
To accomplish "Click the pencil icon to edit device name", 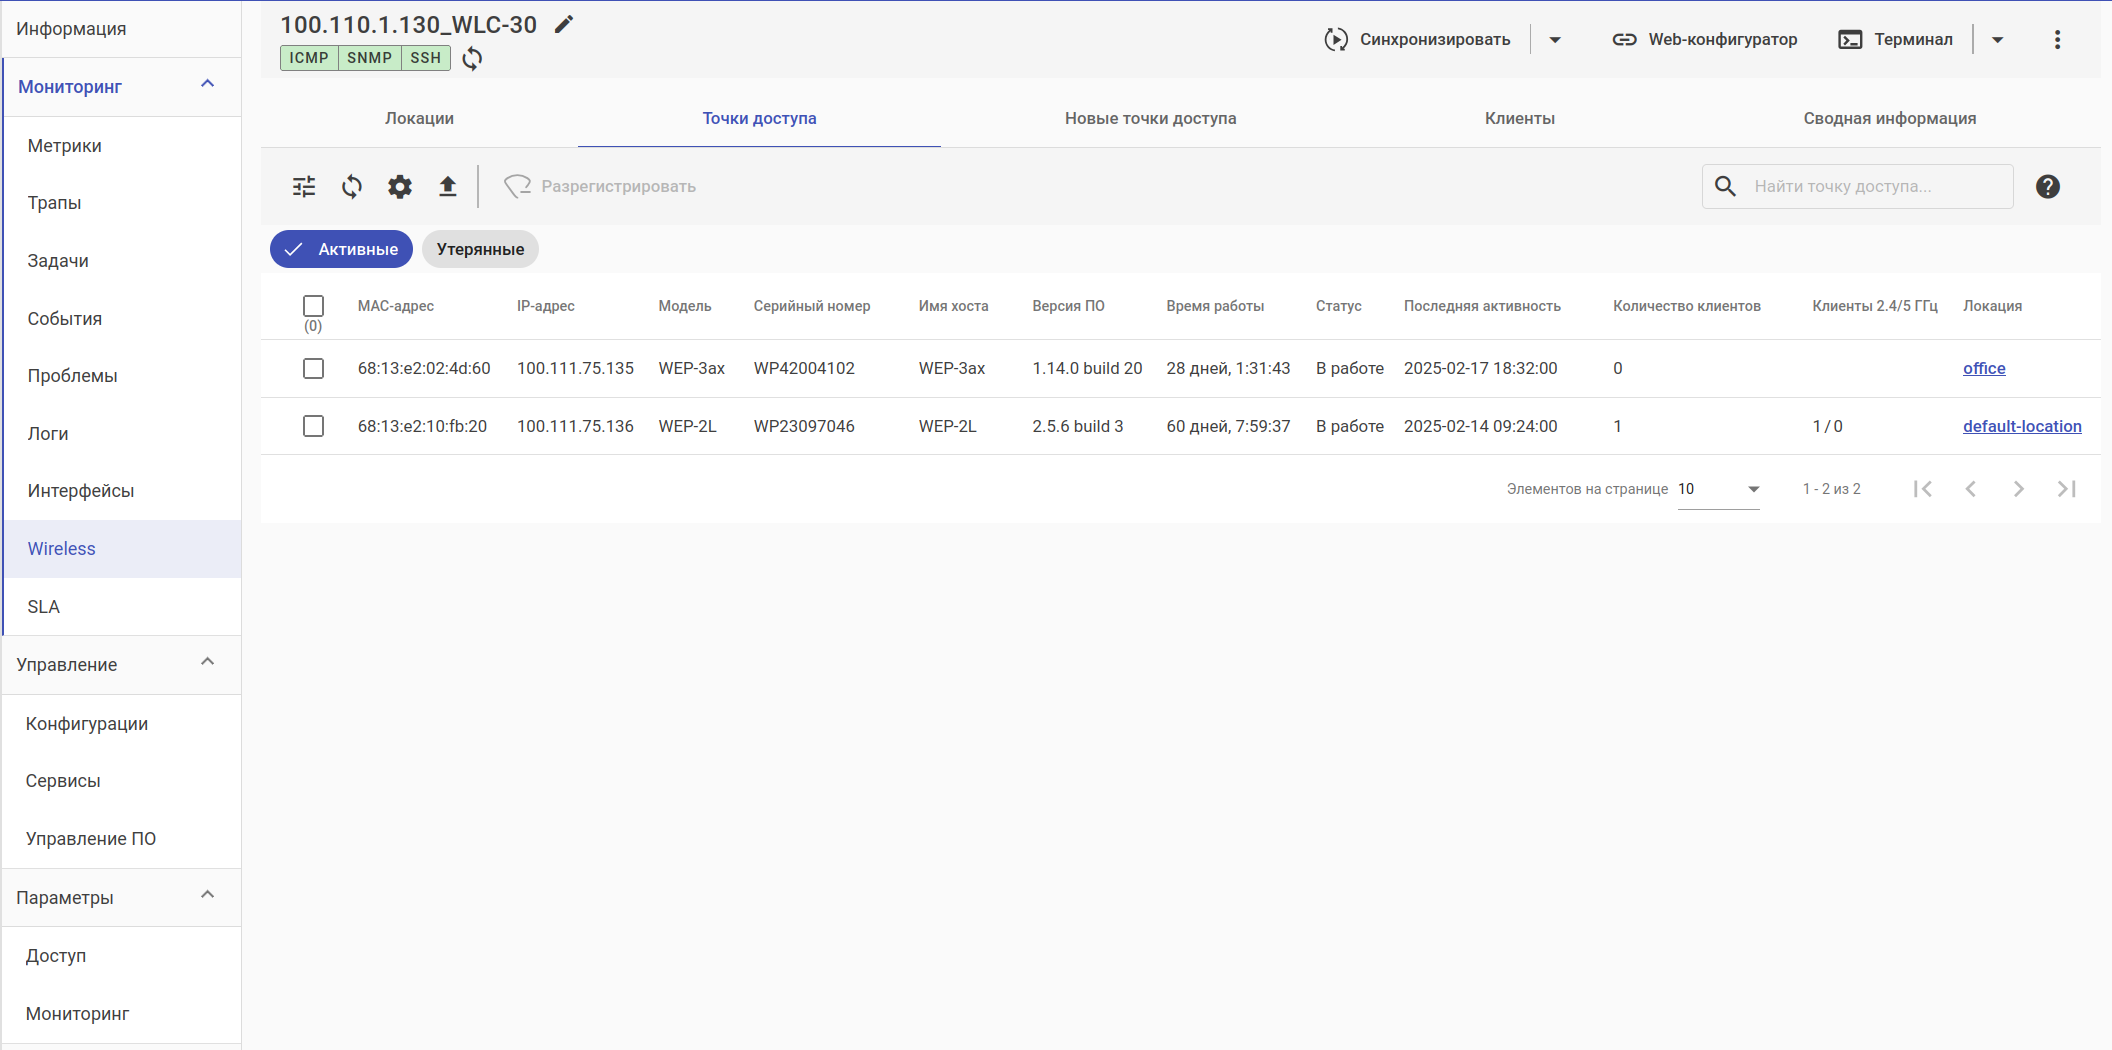I will [564, 25].
